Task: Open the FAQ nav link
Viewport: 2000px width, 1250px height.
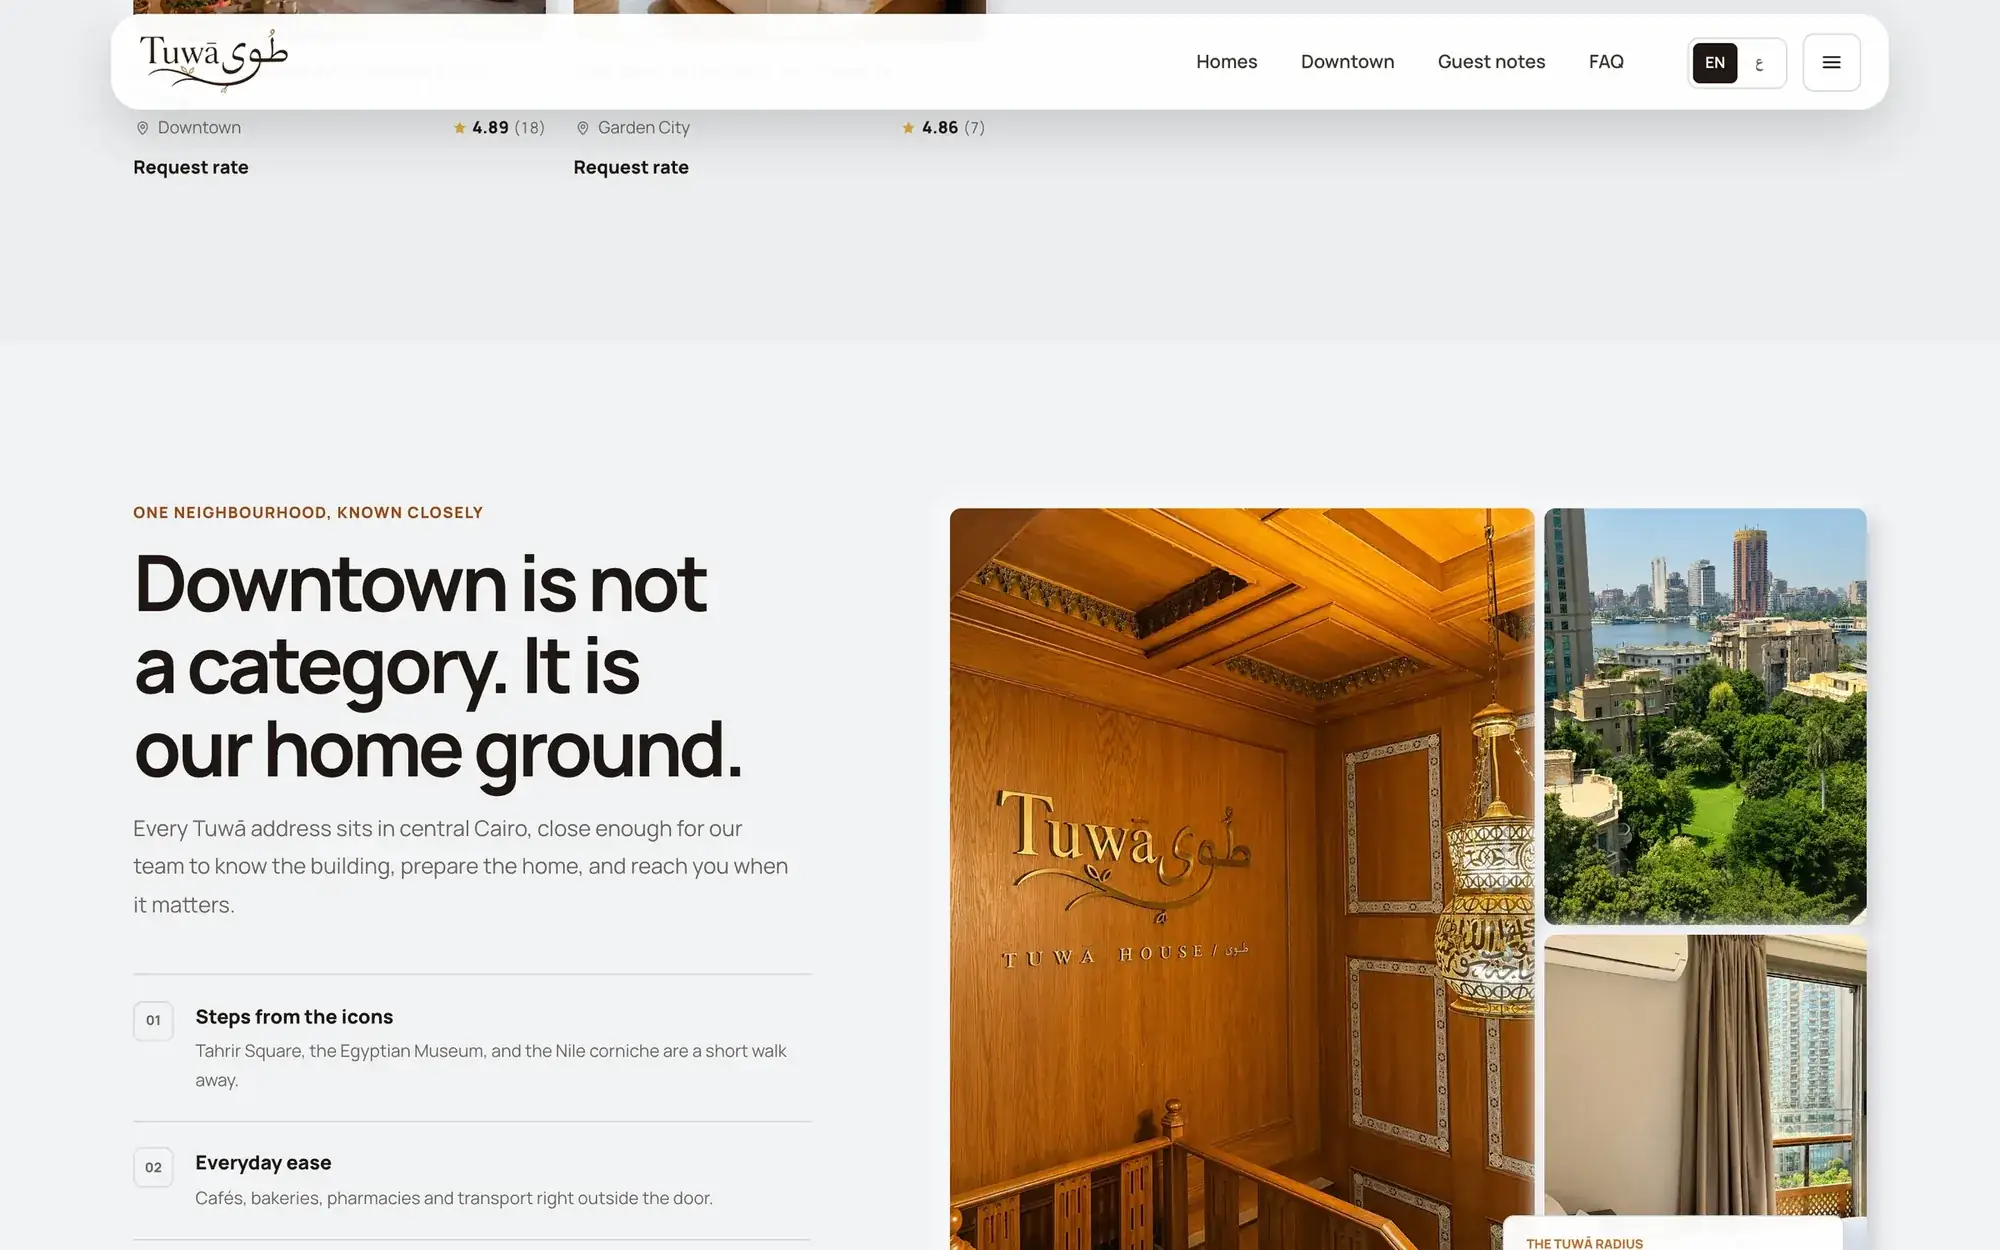Action: (x=1606, y=62)
